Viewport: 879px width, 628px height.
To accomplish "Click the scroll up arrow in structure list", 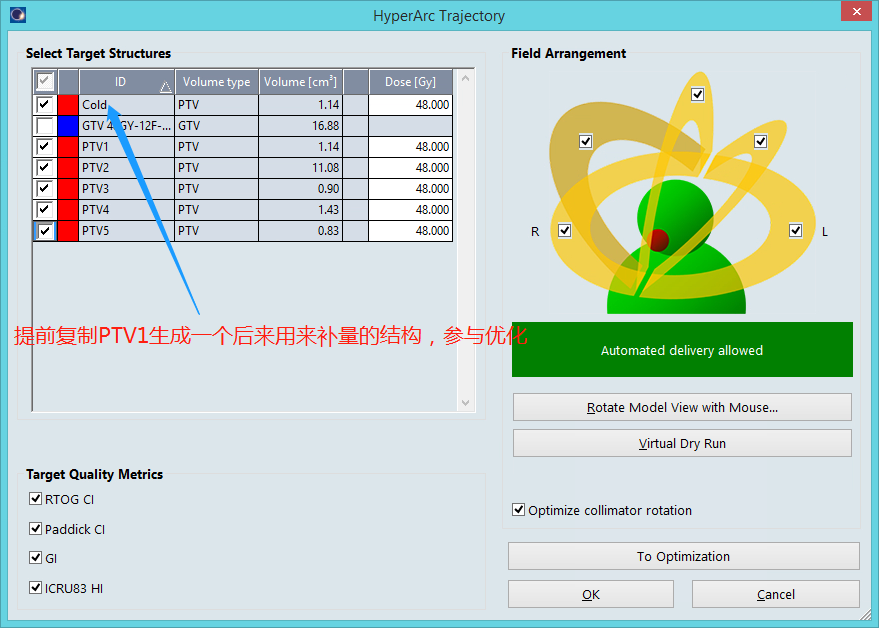I will click(x=465, y=78).
